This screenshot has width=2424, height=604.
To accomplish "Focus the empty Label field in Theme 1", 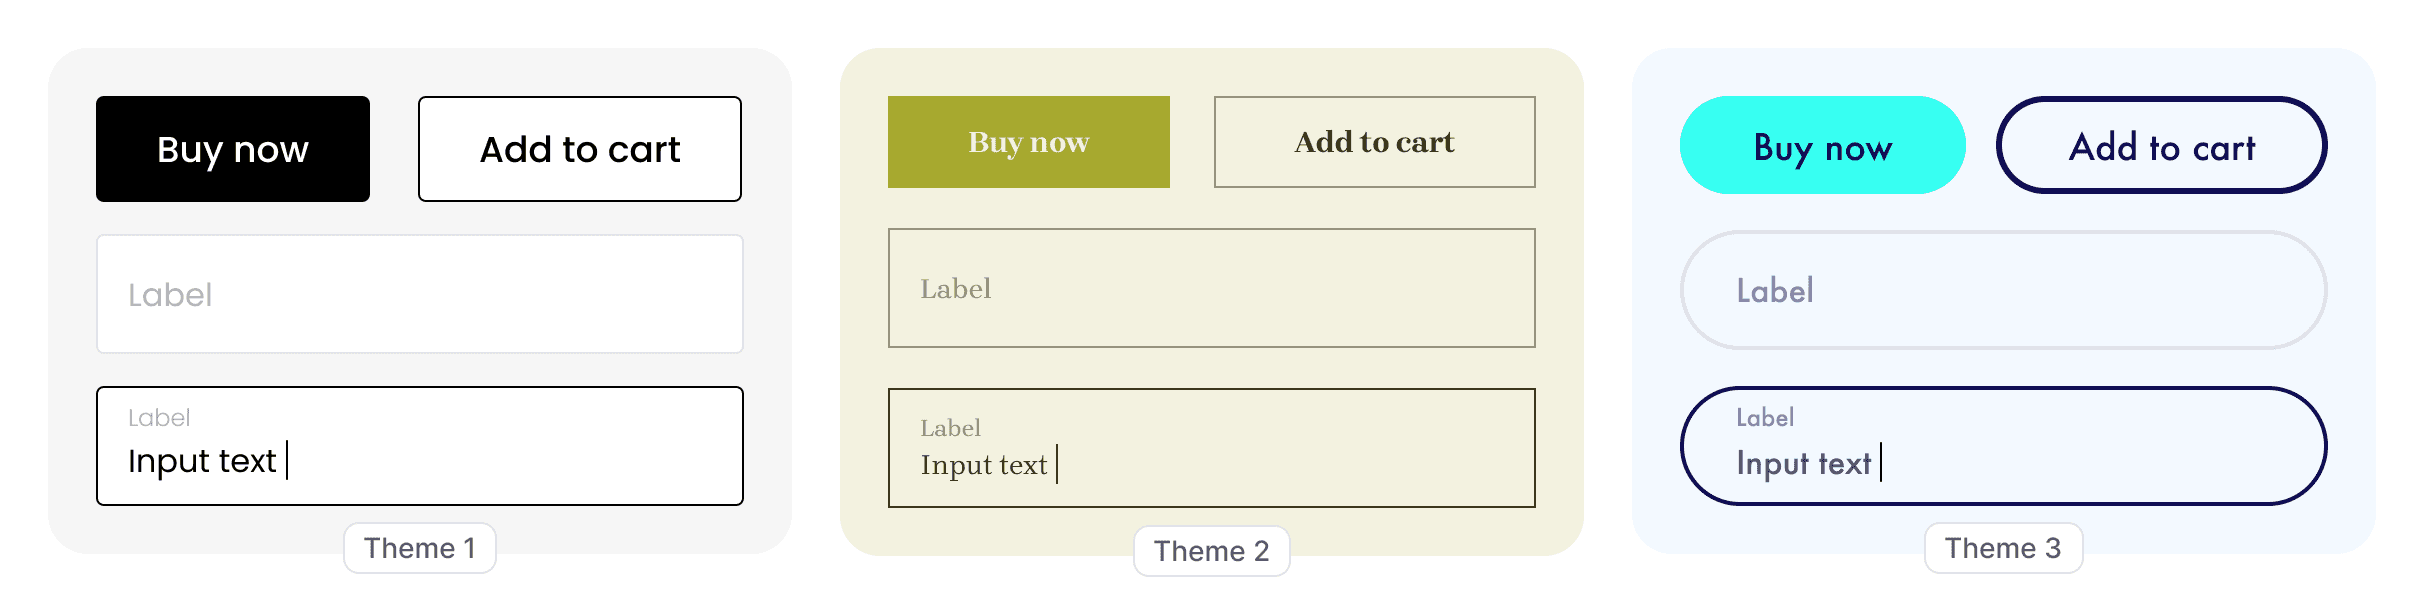I will [x=420, y=294].
